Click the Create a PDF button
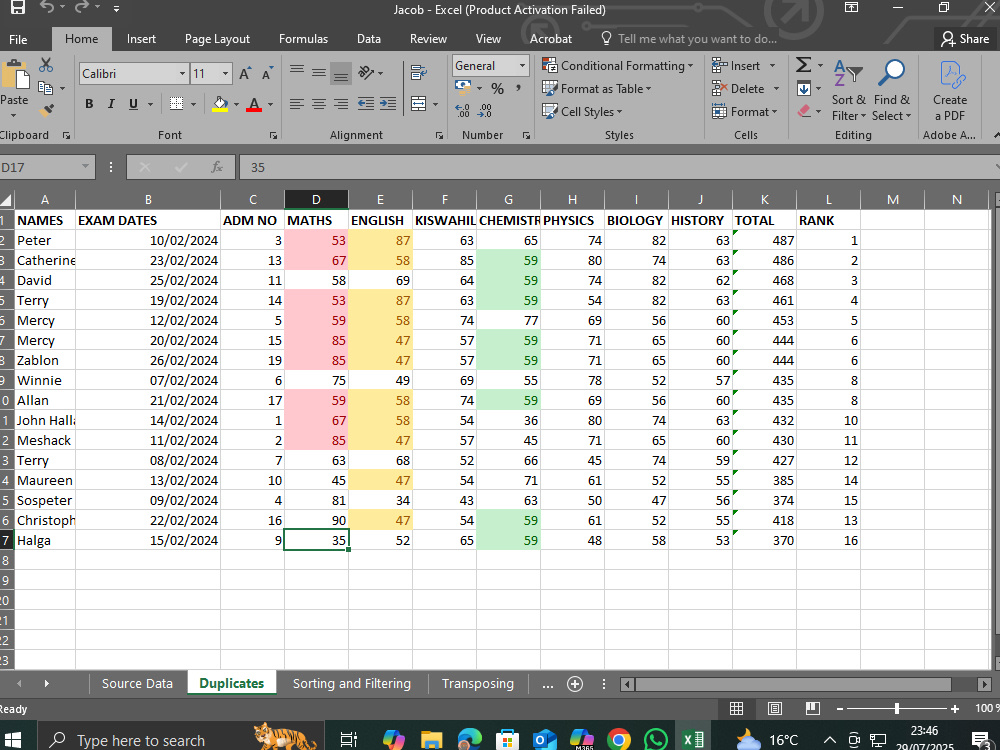Screen dimensions: 1000x750 950,91
